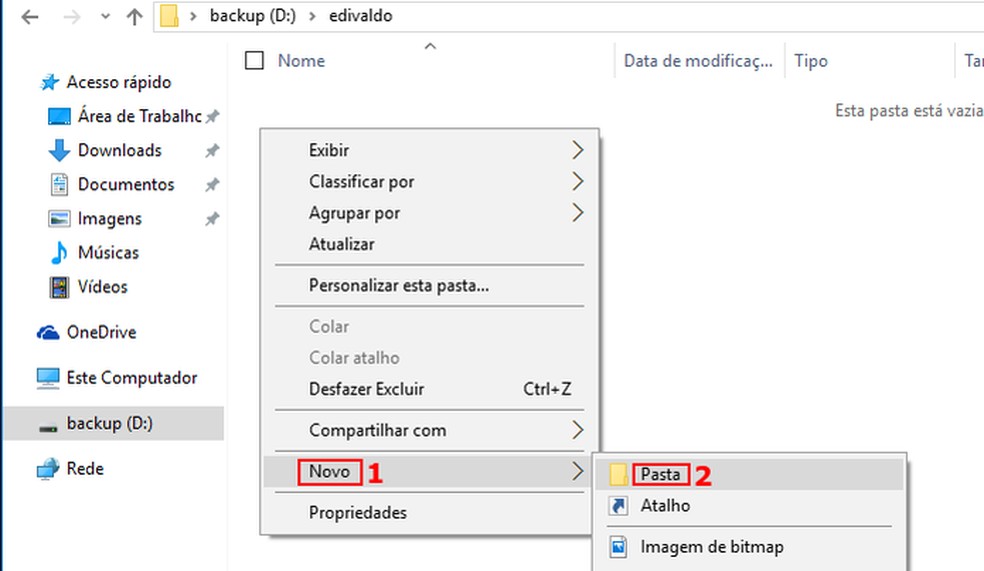Click Pasta to create a new folder
Image resolution: width=984 pixels, height=571 pixels.
tap(660, 474)
